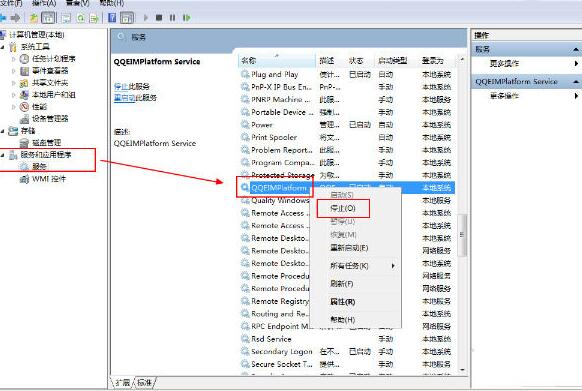The width and height of the screenshot is (582, 391).
Task: Collapse QQEIMPlatform Service section in actions pane
Action: [x=576, y=82]
